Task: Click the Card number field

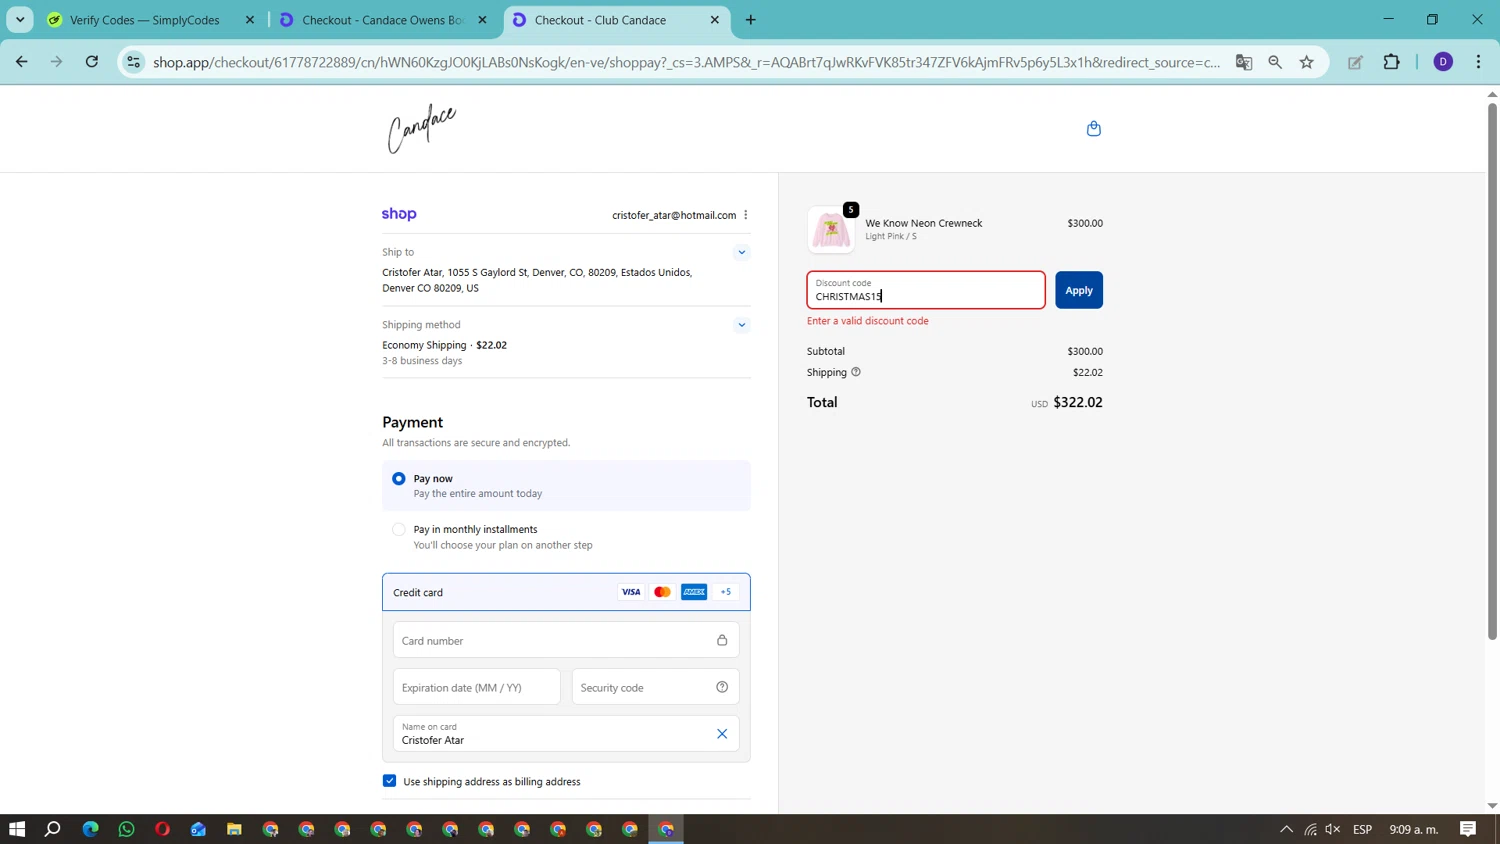Action: tap(566, 640)
